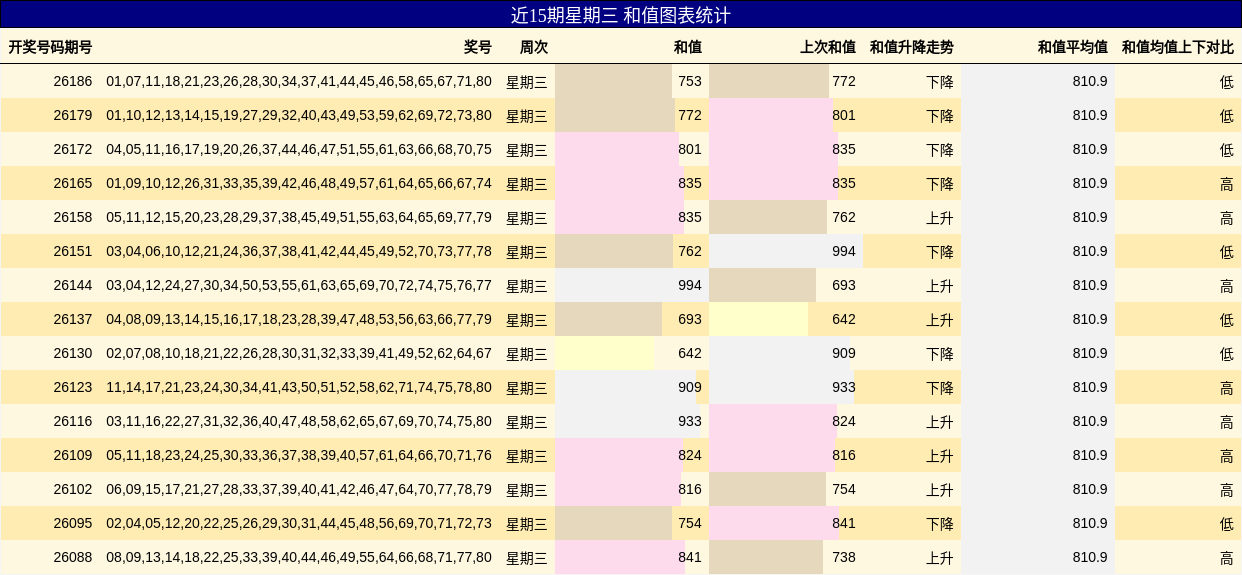The width and height of the screenshot is (1242, 575).
Task: Click the 和值均值上下对比 column header
Action: pyautogui.click(x=1178, y=47)
